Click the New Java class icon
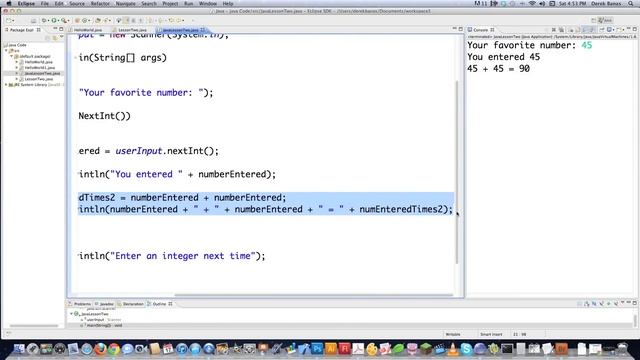Image resolution: width=640 pixels, height=360 pixels. pyautogui.click(x=84, y=20)
